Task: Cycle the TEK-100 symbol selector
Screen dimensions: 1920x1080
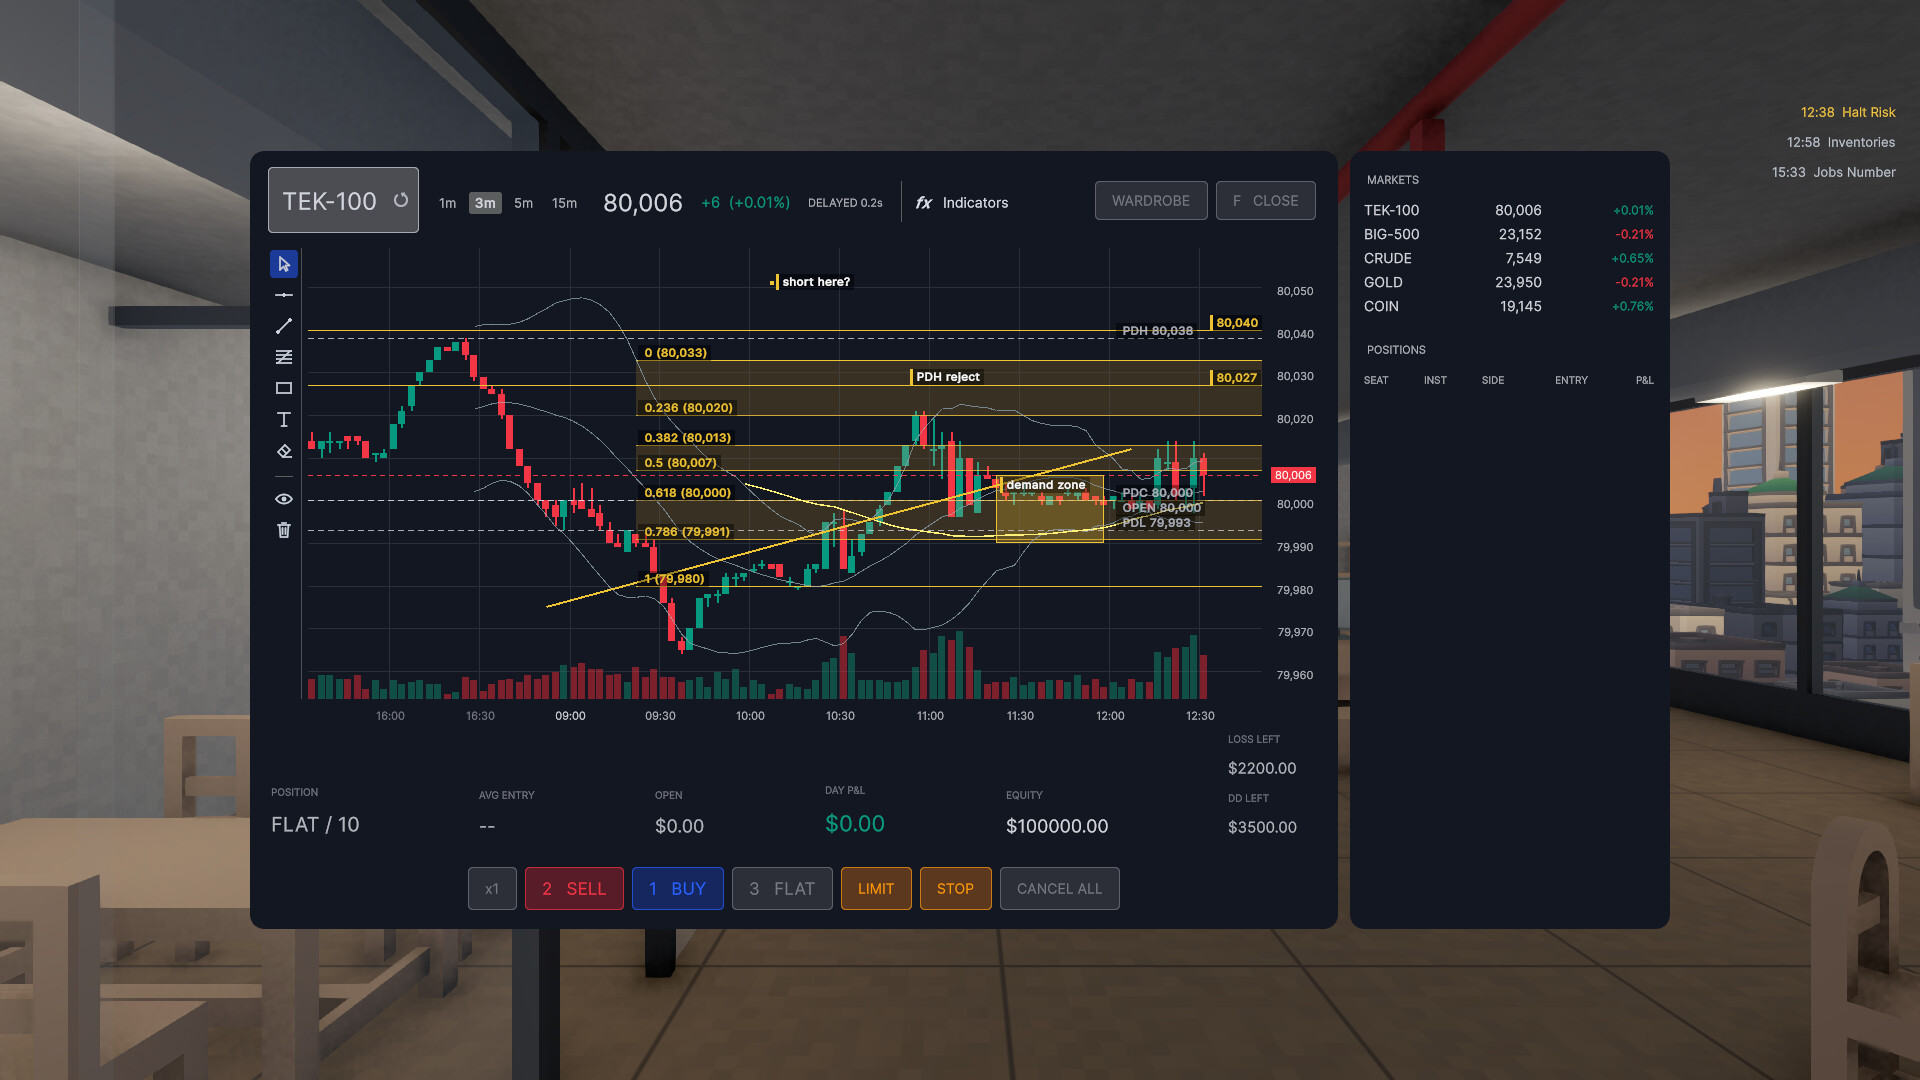Action: [x=343, y=200]
